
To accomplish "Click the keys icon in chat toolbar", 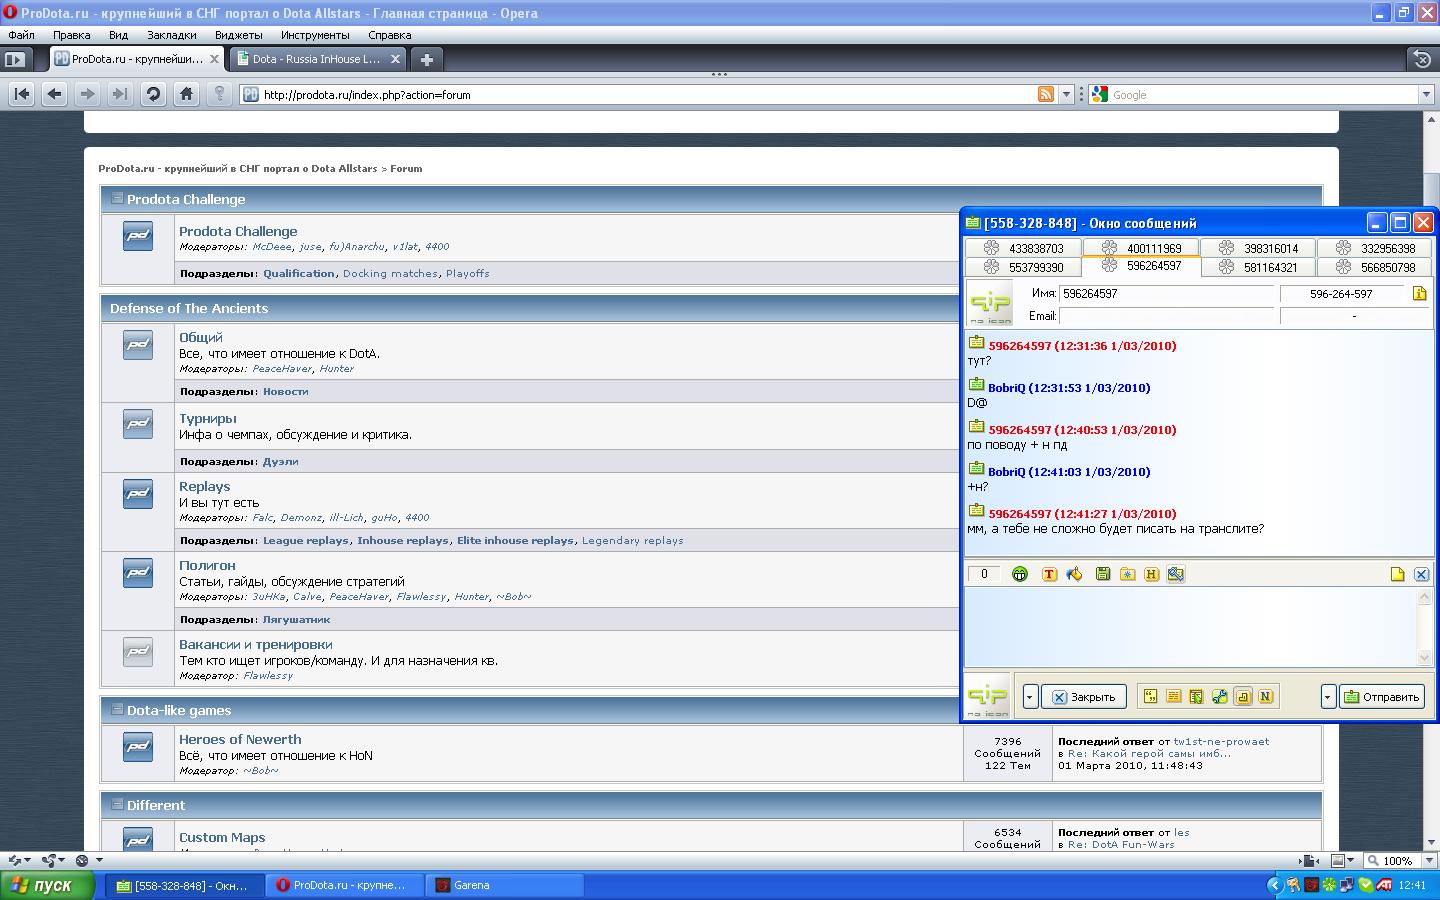I will pyautogui.click(x=1176, y=574).
